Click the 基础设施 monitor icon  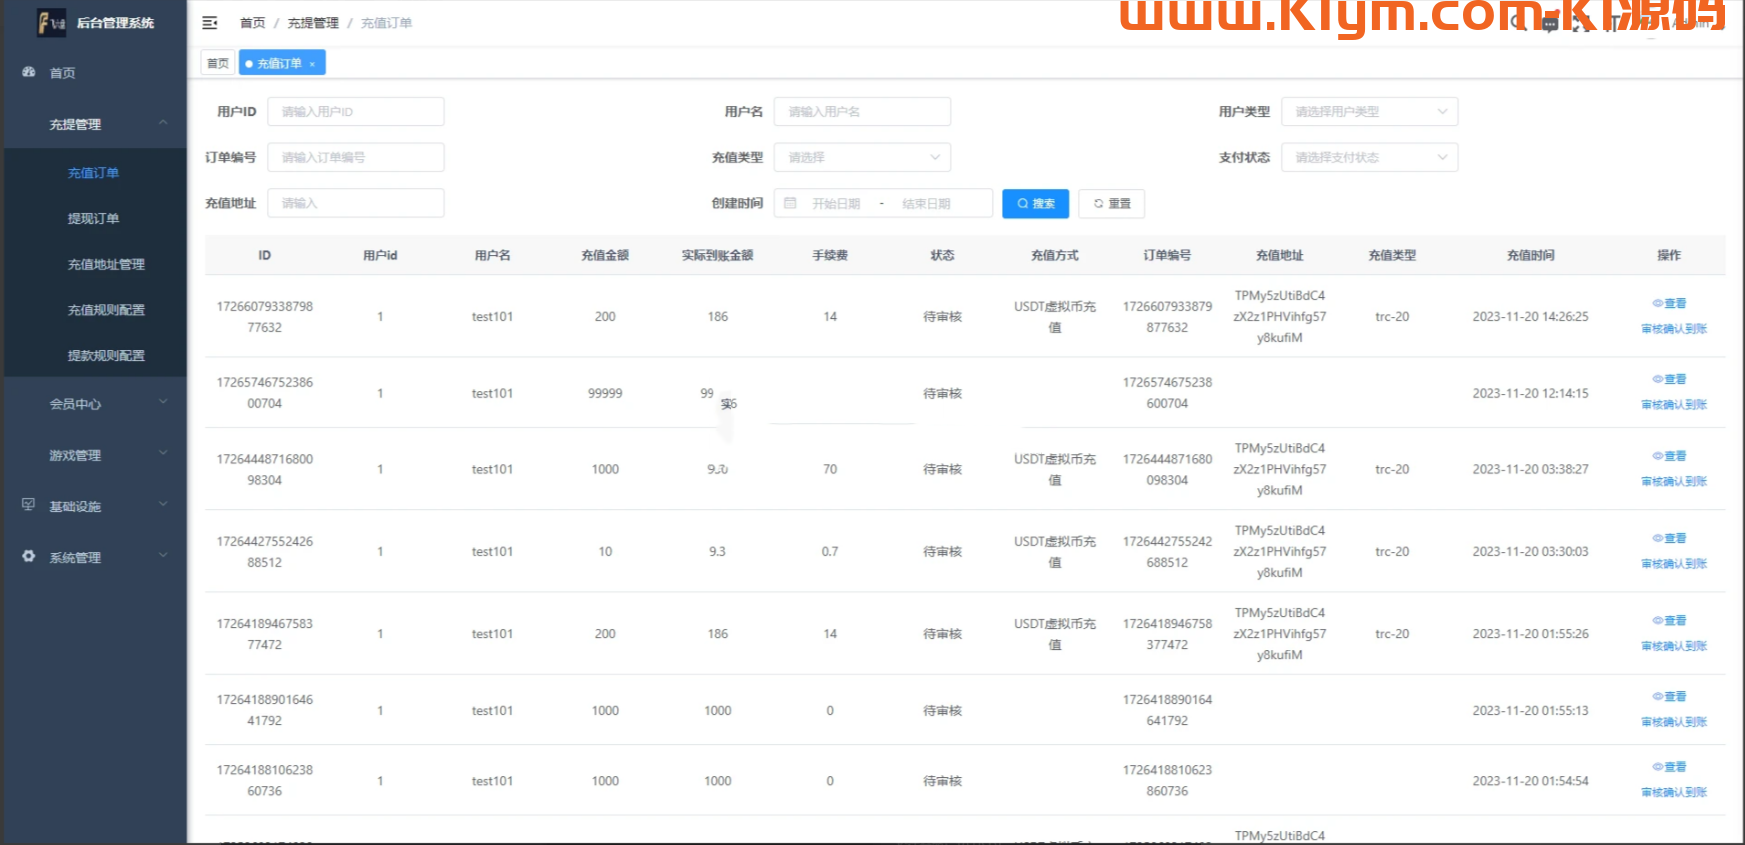click(29, 505)
